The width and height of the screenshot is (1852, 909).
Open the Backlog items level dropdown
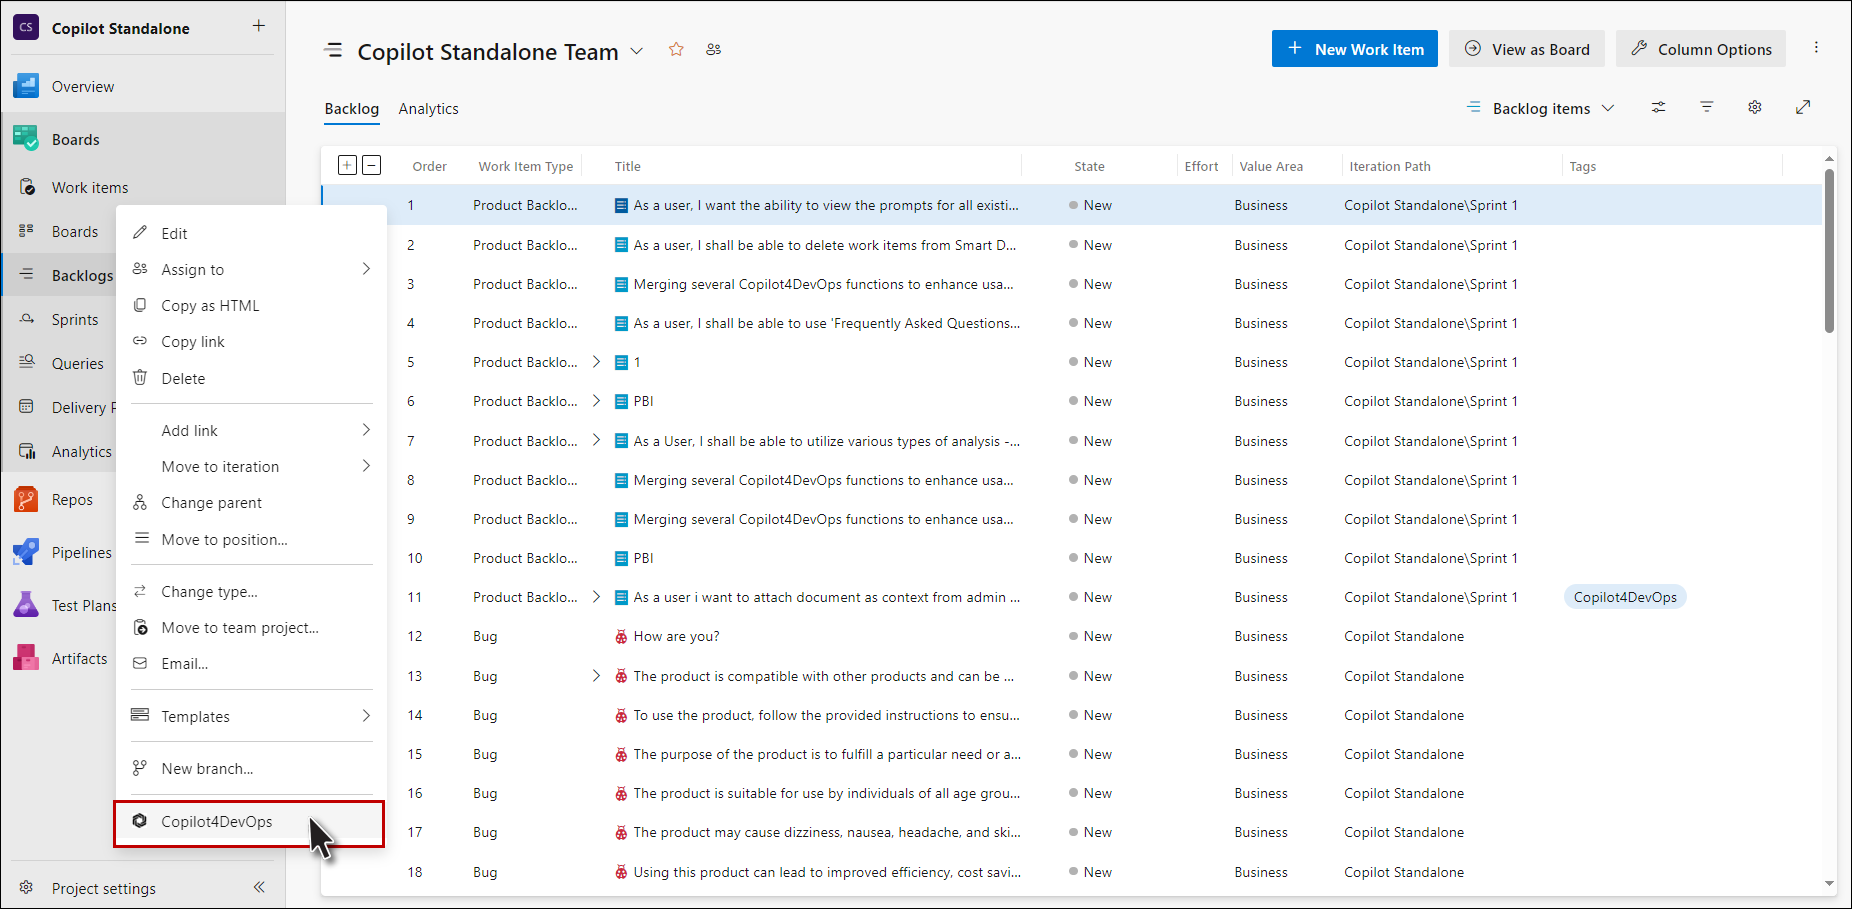[x=1540, y=108]
